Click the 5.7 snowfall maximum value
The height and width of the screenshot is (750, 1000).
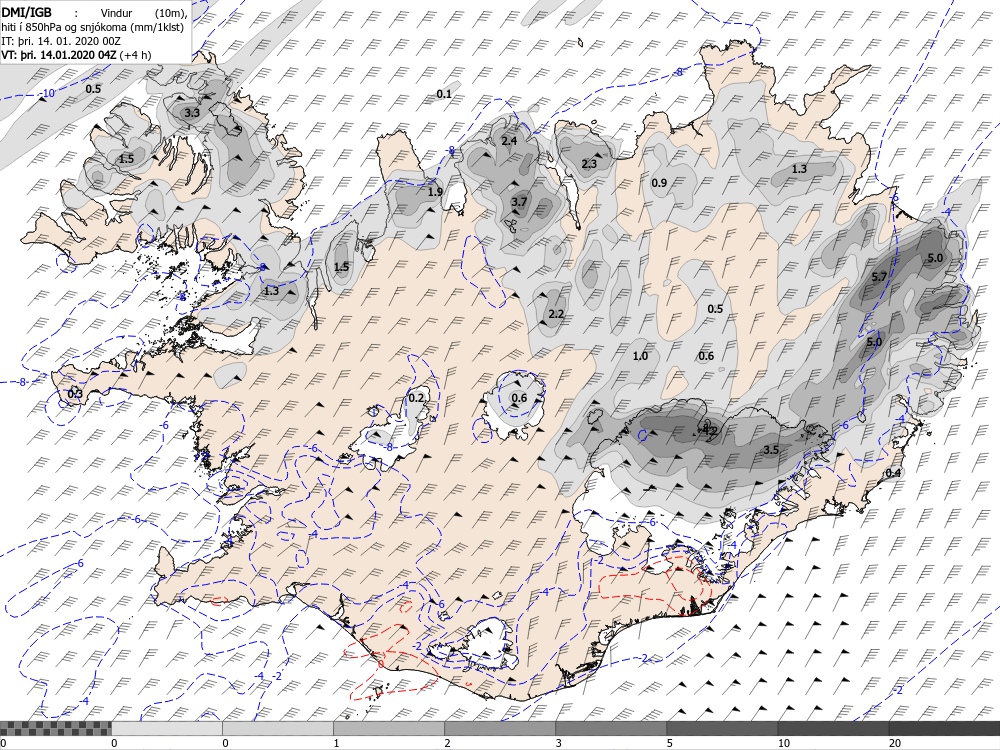879,276
